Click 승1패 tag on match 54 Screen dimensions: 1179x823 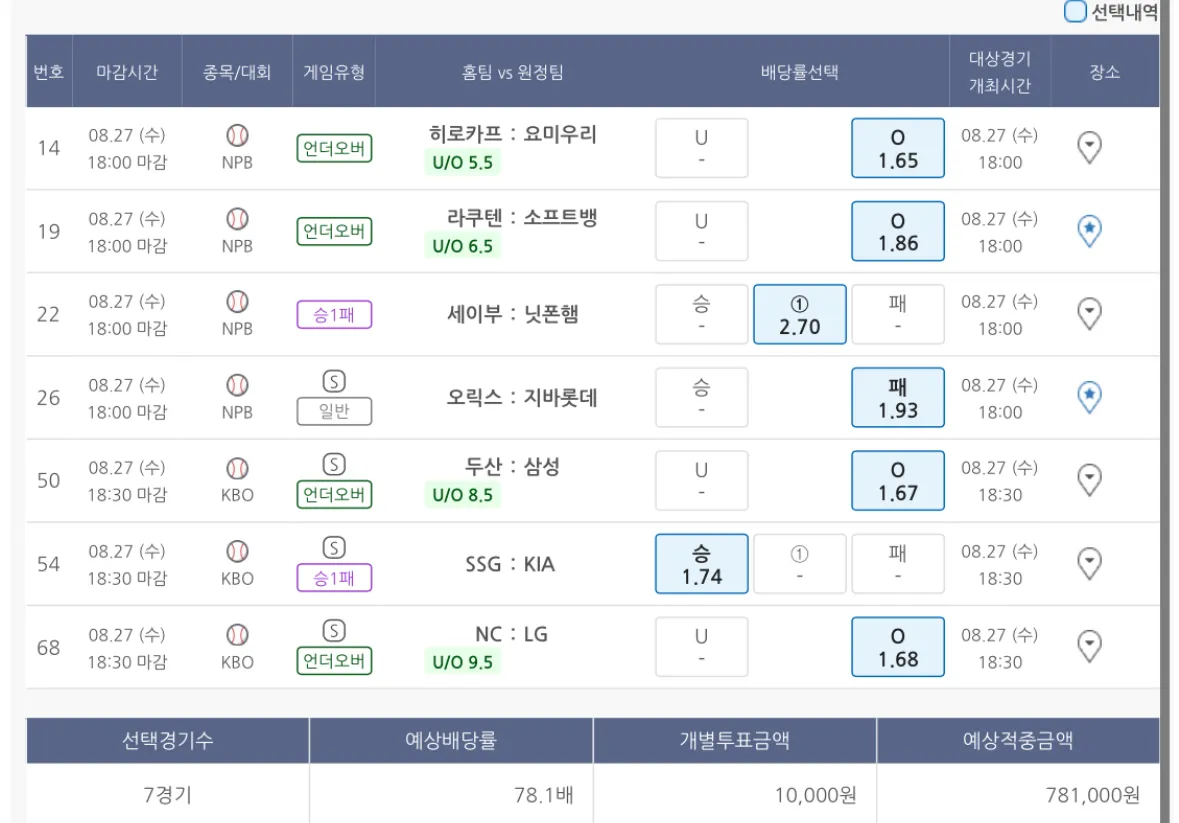pos(334,578)
